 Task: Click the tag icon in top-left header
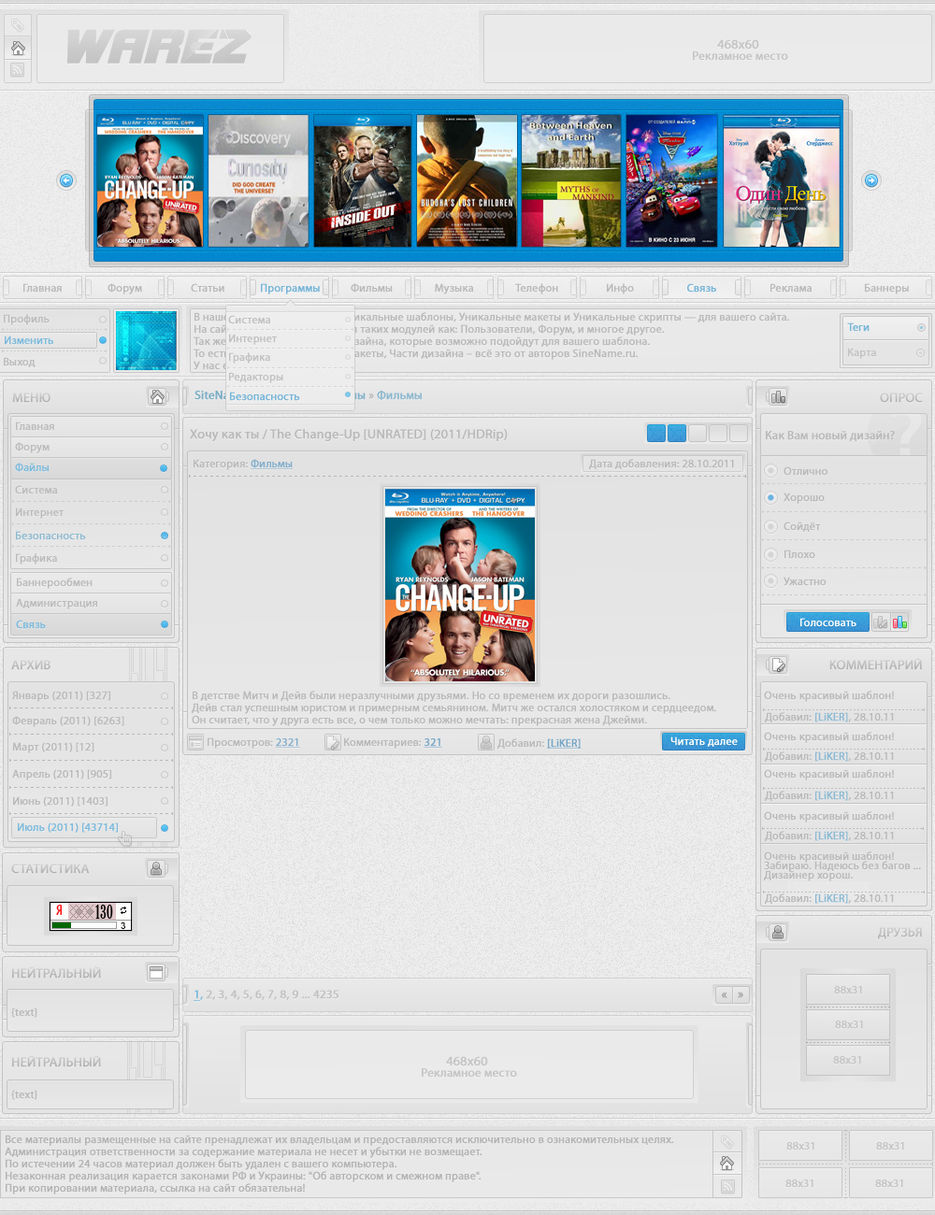(x=18, y=25)
